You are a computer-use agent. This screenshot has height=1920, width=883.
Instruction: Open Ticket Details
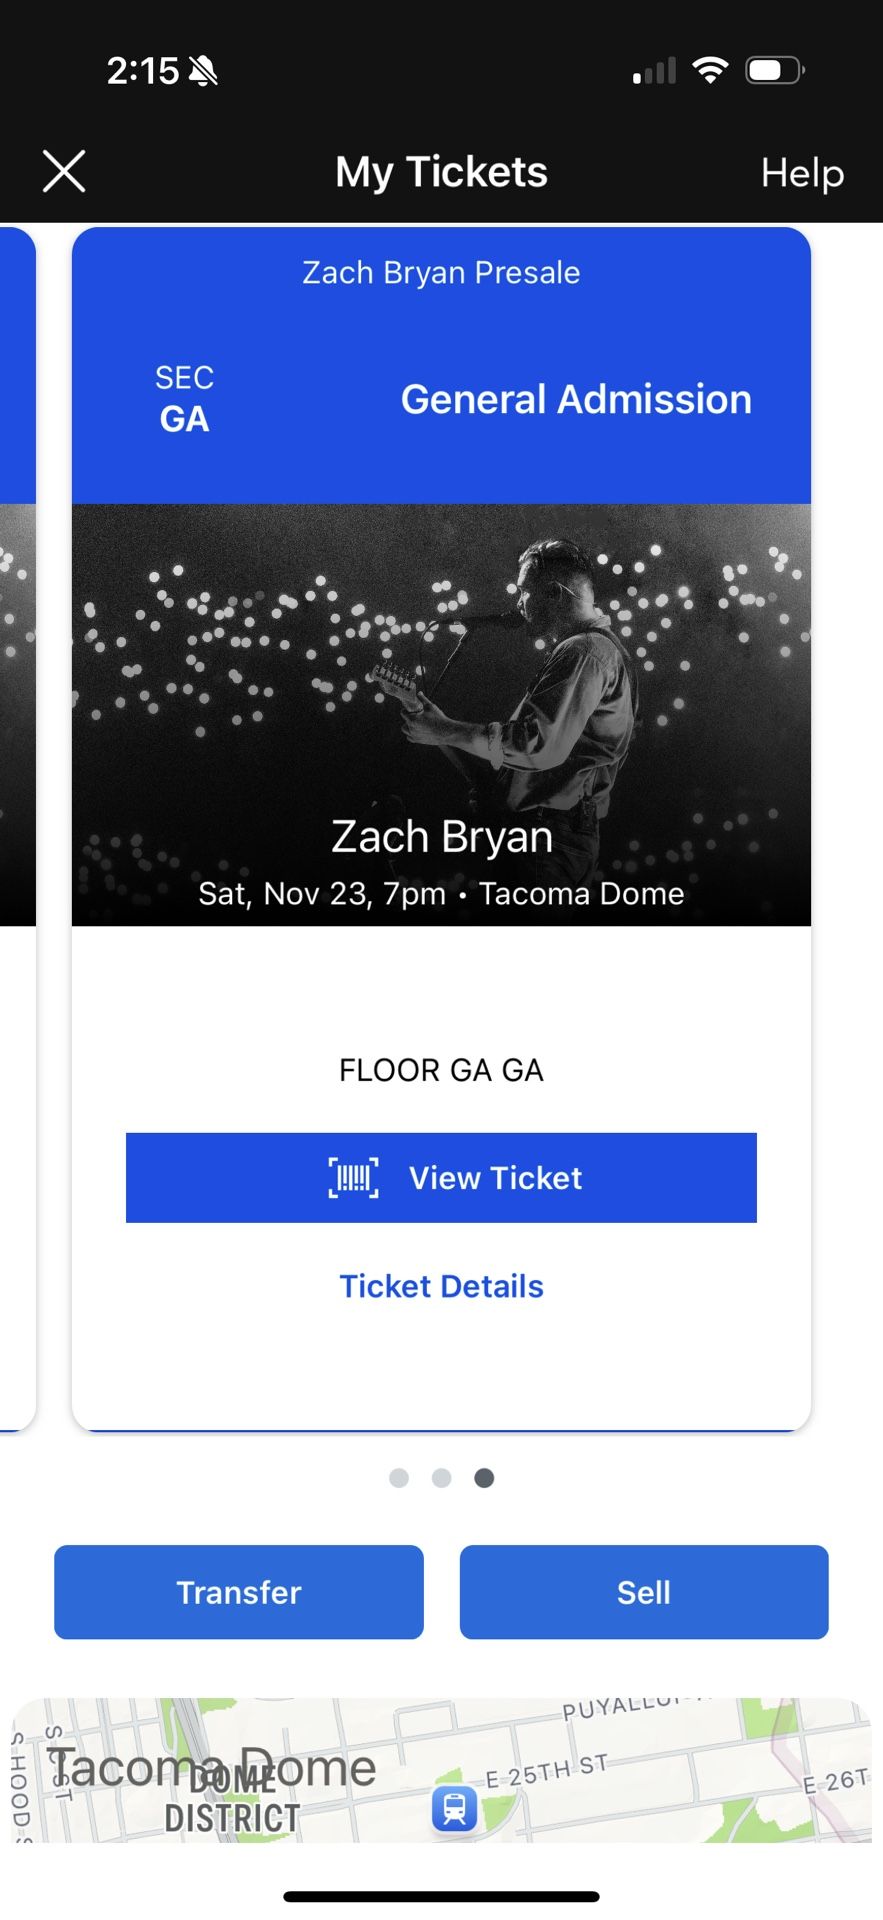pyautogui.click(x=441, y=1286)
